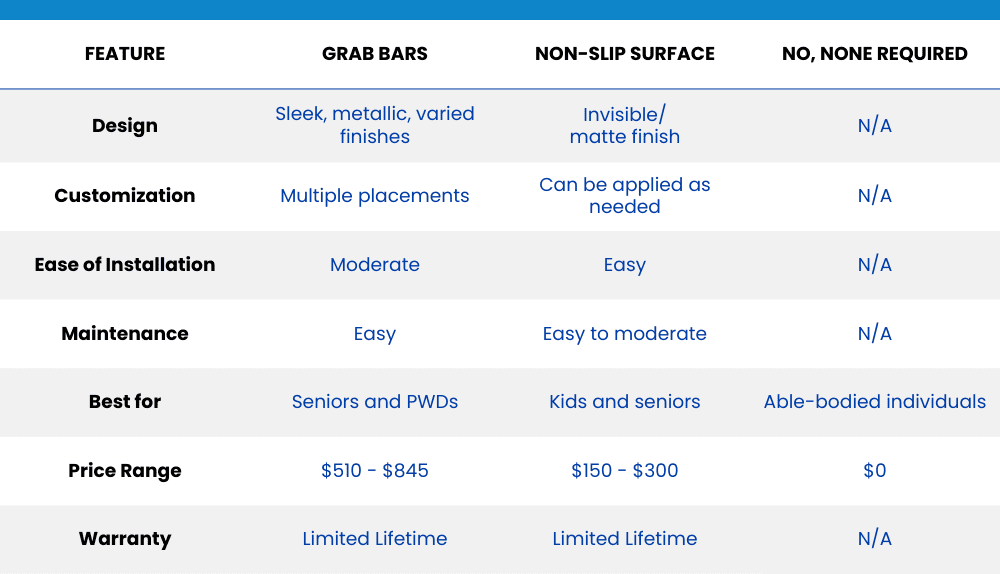Select the Price Range row label
Viewport: 1000px width, 574px height.
click(x=125, y=471)
